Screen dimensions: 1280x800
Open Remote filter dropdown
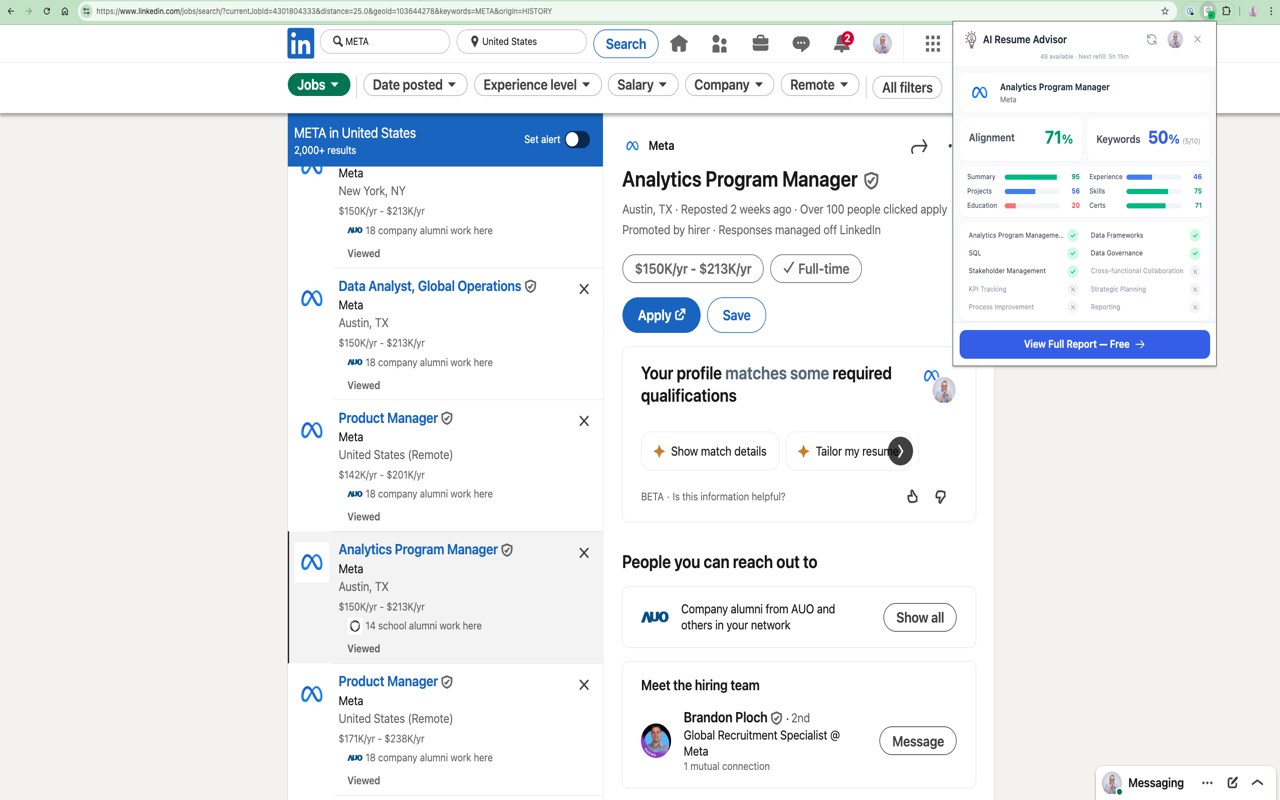click(820, 85)
